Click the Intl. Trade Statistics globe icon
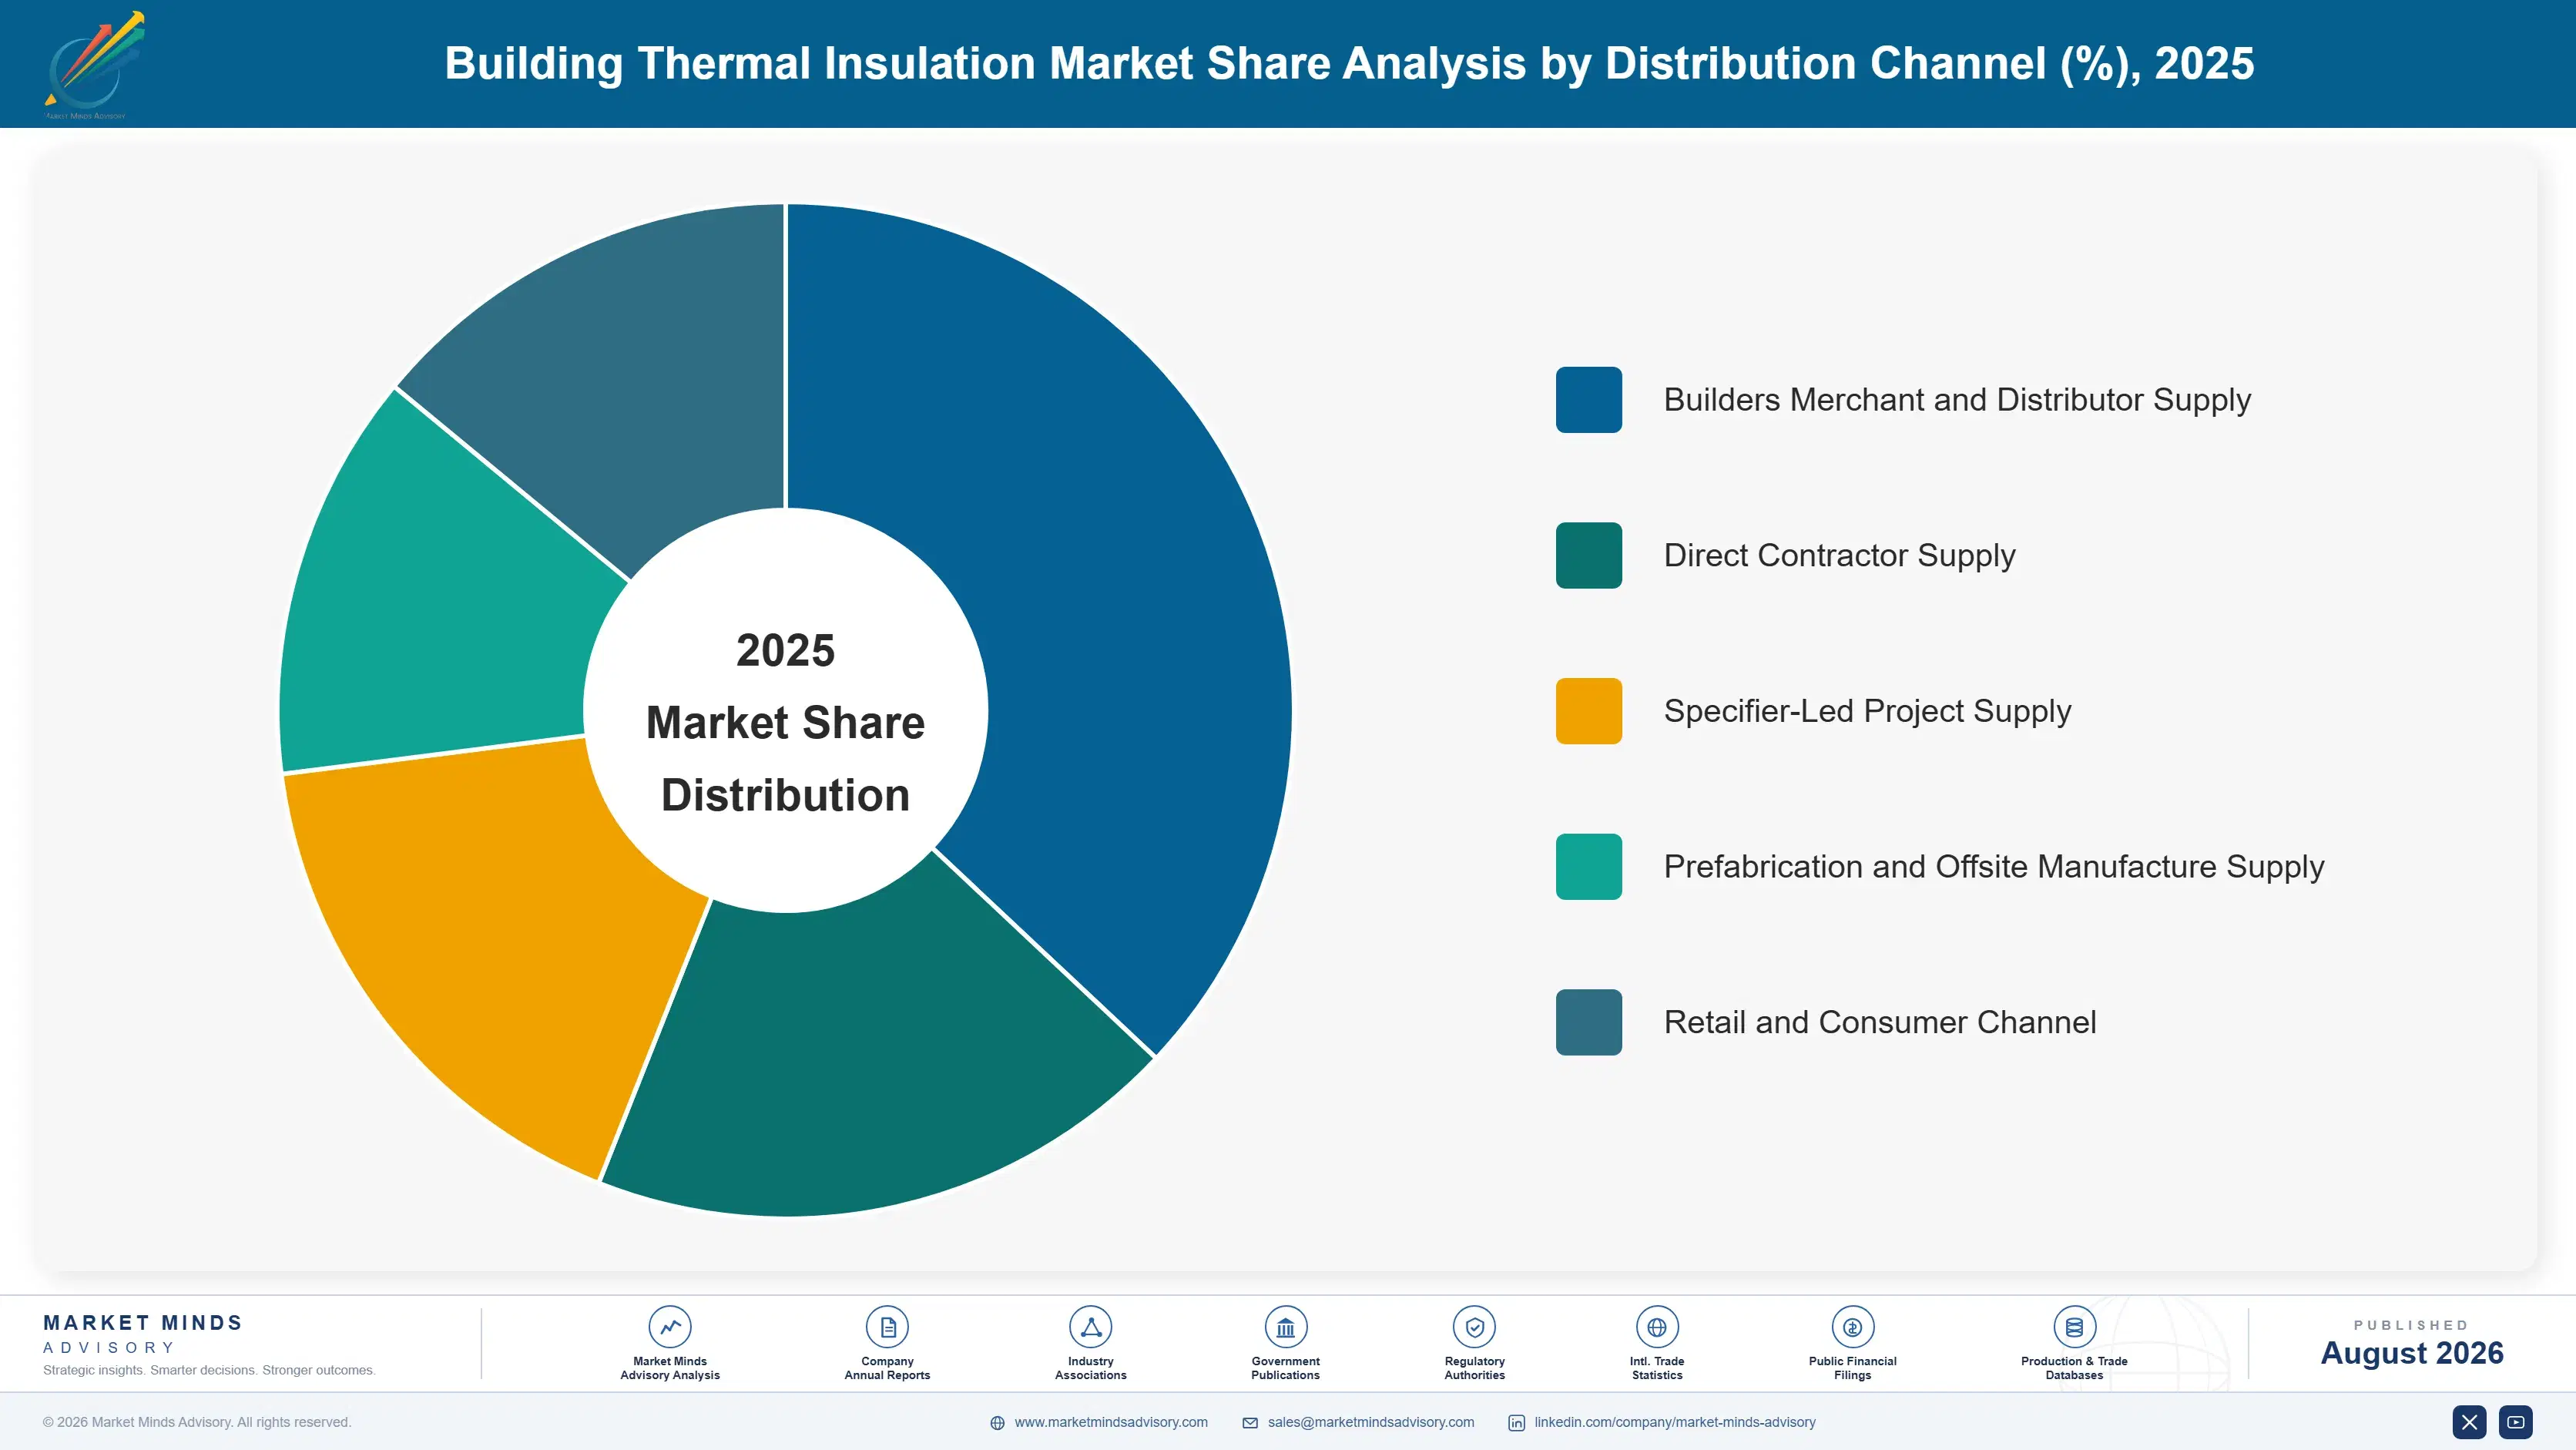Image resolution: width=2576 pixels, height=1450 pixels. [x=1657, y=1327]
